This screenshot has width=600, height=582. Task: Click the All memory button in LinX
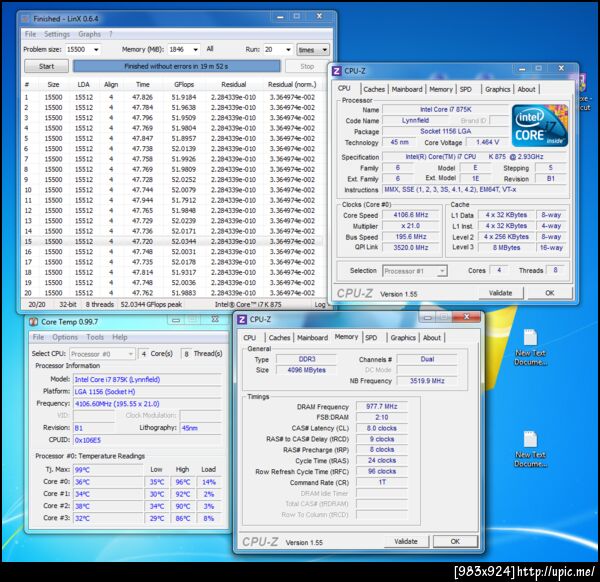tap(210, 49)
